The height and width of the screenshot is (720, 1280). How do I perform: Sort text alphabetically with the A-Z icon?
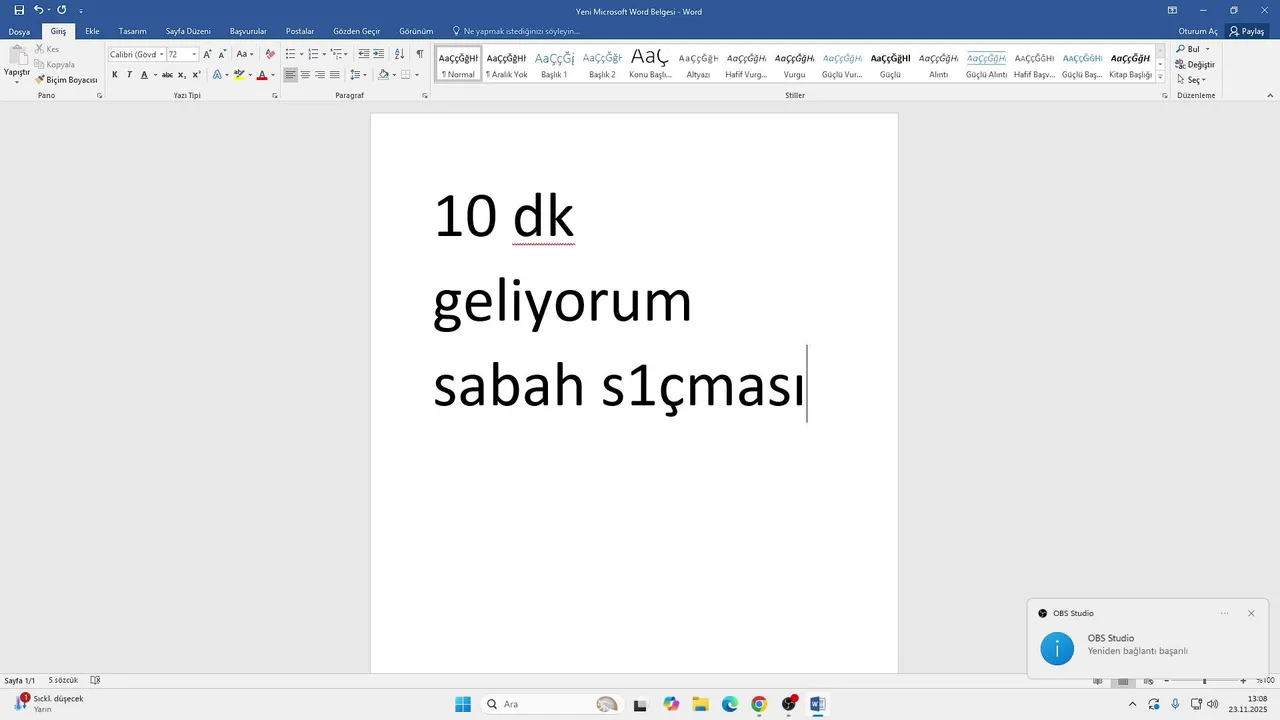click(x=400, y=54)
